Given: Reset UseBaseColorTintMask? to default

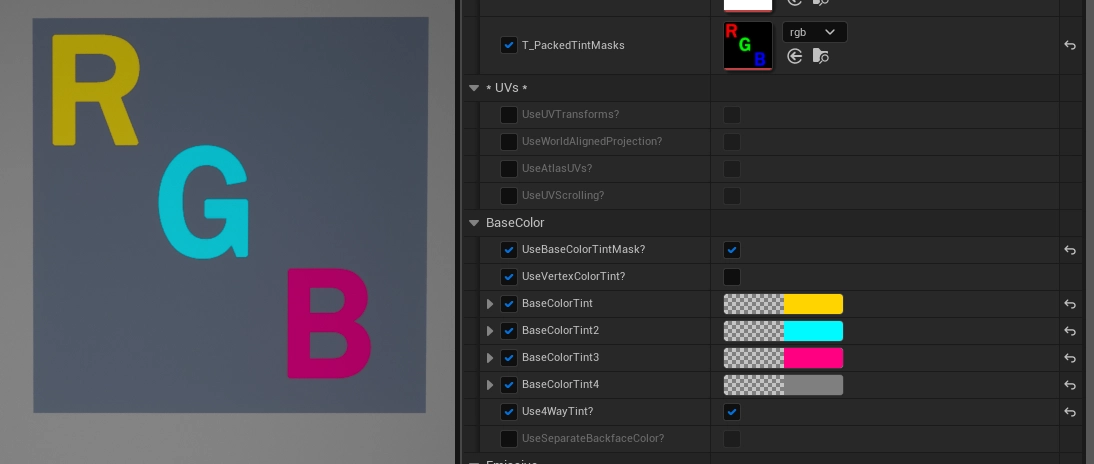Looking at the screenshot, I should coord(1070,250).
